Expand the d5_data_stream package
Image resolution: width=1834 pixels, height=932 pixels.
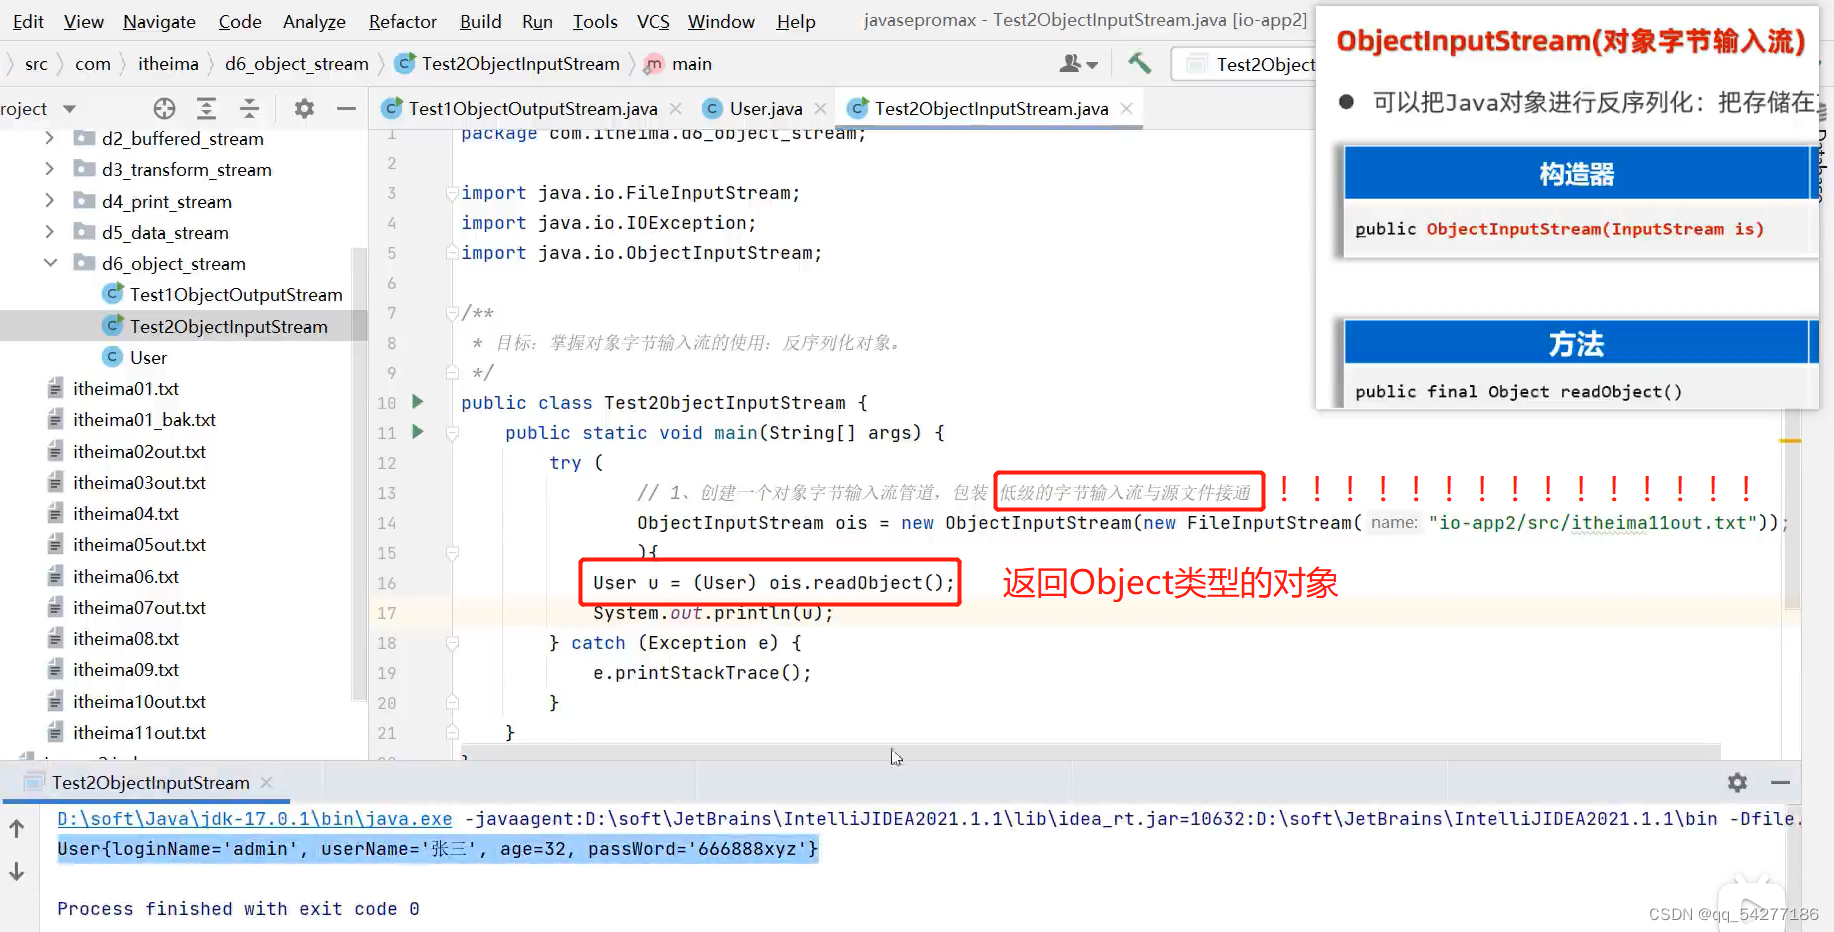(x=49, y=232)
